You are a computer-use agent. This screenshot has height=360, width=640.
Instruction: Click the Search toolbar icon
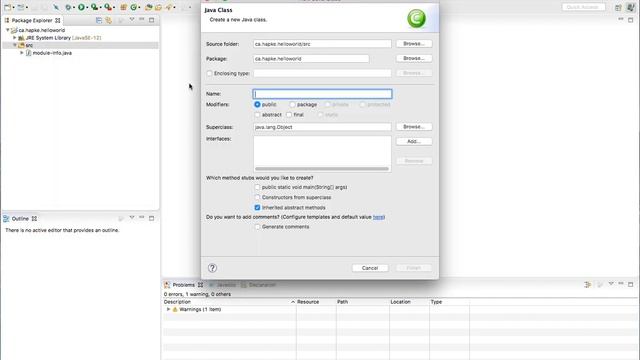tap(169, 7)
